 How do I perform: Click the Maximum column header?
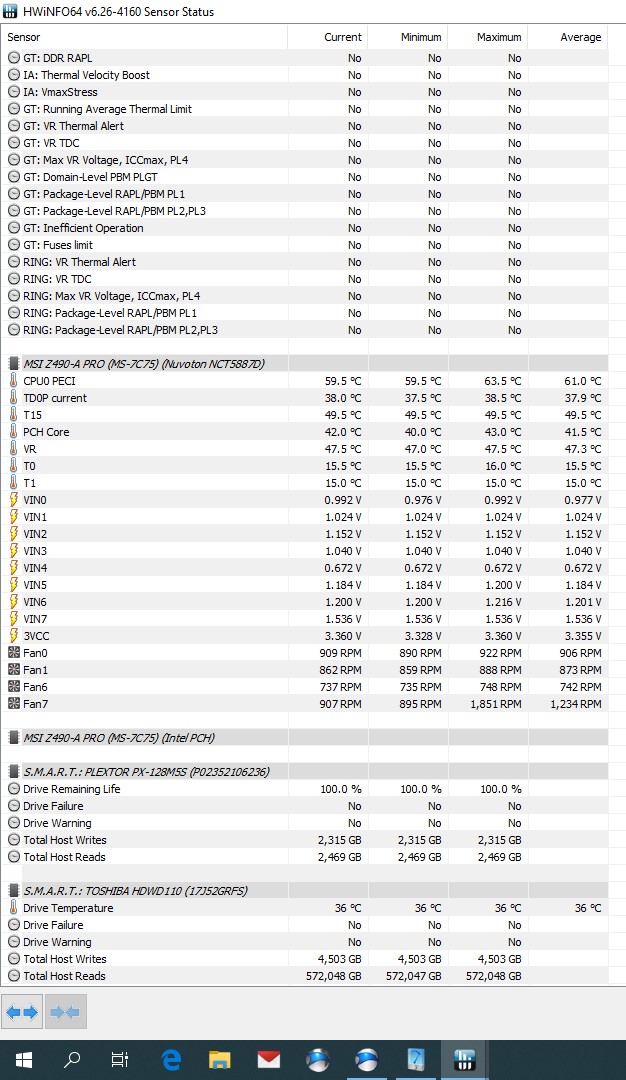coord(487,37)
